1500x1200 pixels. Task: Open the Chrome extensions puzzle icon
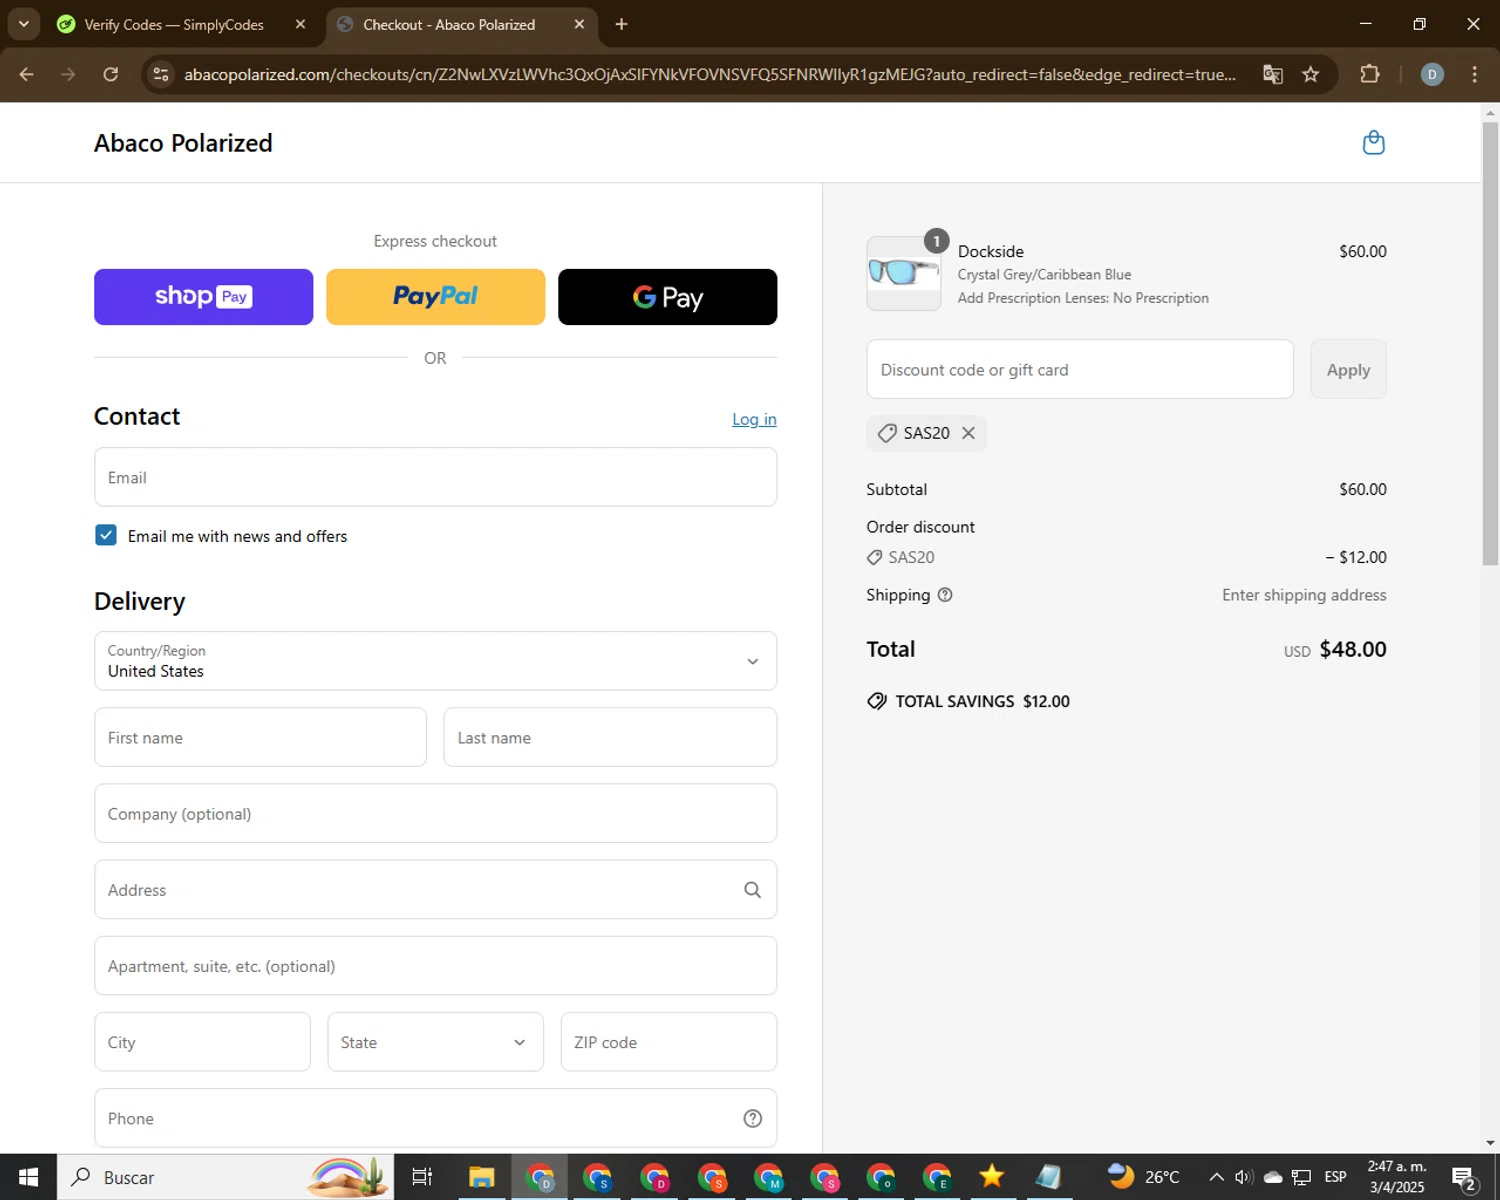pos(1370,74)
